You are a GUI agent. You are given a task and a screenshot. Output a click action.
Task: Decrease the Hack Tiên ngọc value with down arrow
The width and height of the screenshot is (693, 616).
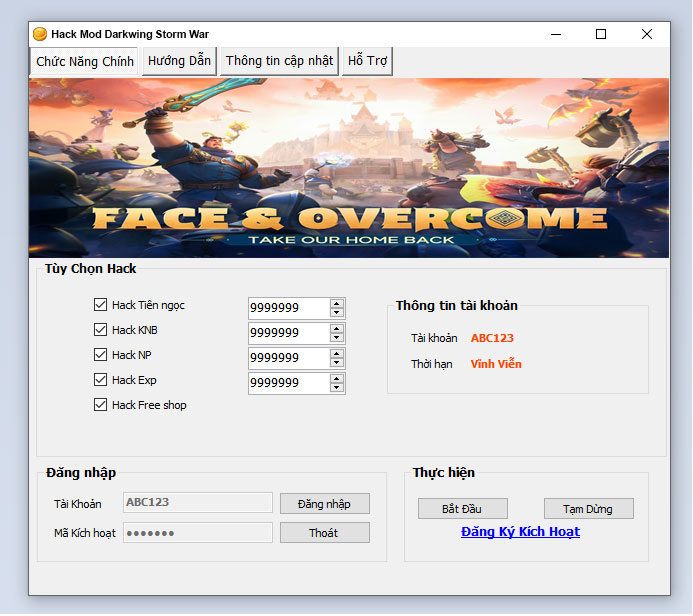pos(337,312)
